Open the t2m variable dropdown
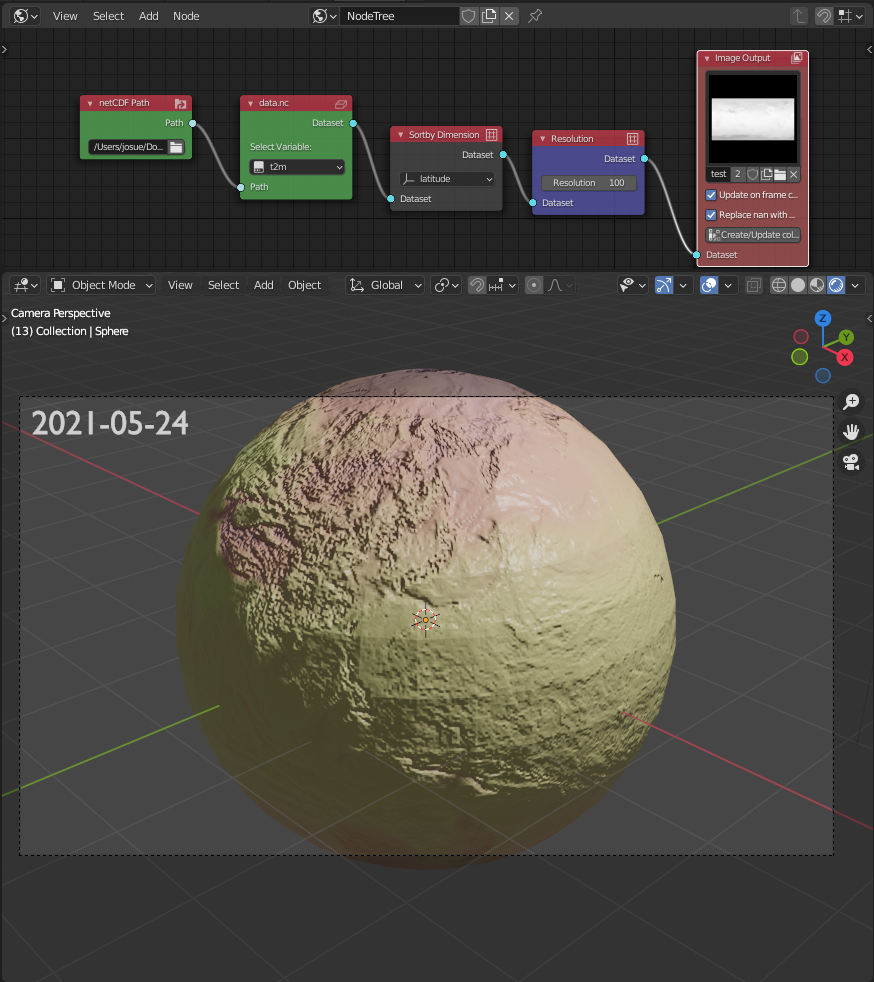874x982 pixels. click(x=296, y=167)
